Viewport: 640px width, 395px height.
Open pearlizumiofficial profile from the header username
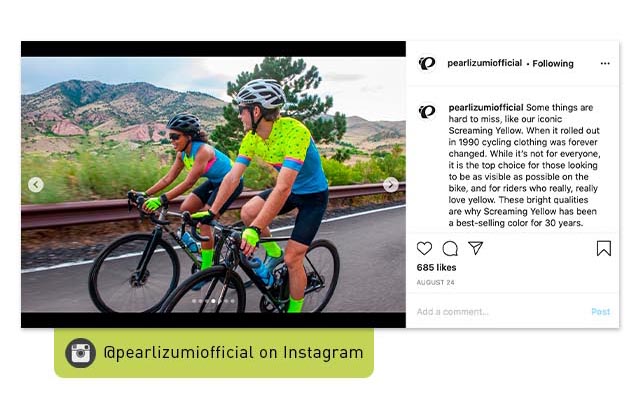(x=484, y=63)
